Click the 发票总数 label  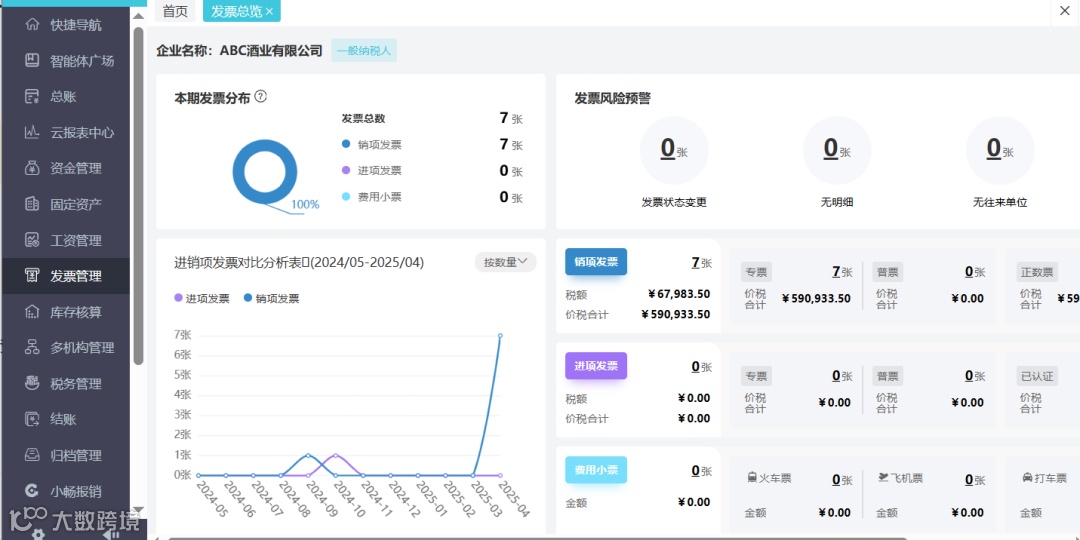pos(363,118)
